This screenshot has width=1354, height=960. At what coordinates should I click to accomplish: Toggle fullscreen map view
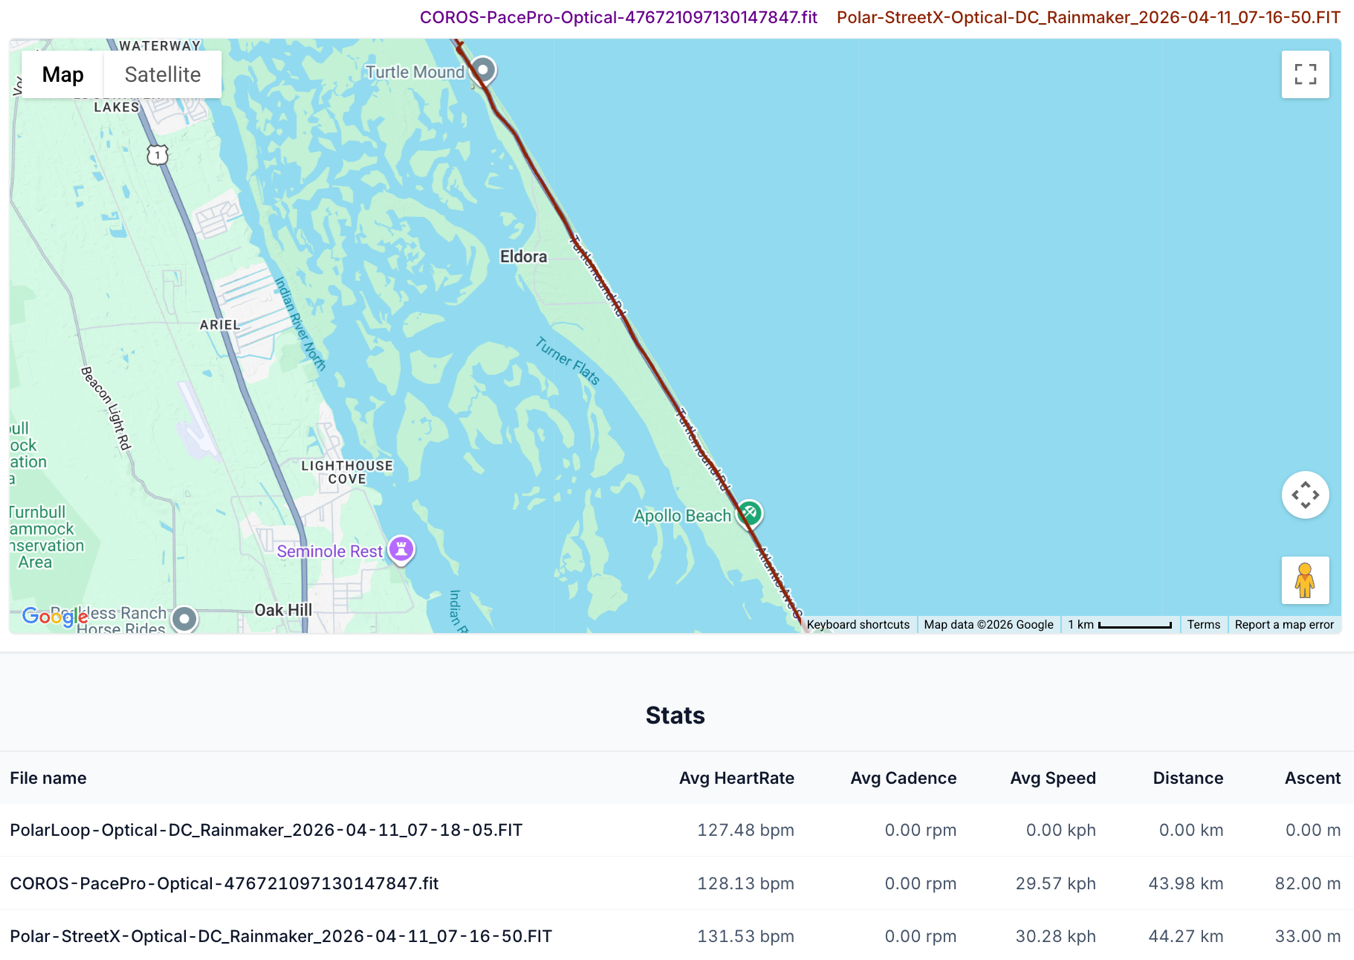[x=1305, y=74]
